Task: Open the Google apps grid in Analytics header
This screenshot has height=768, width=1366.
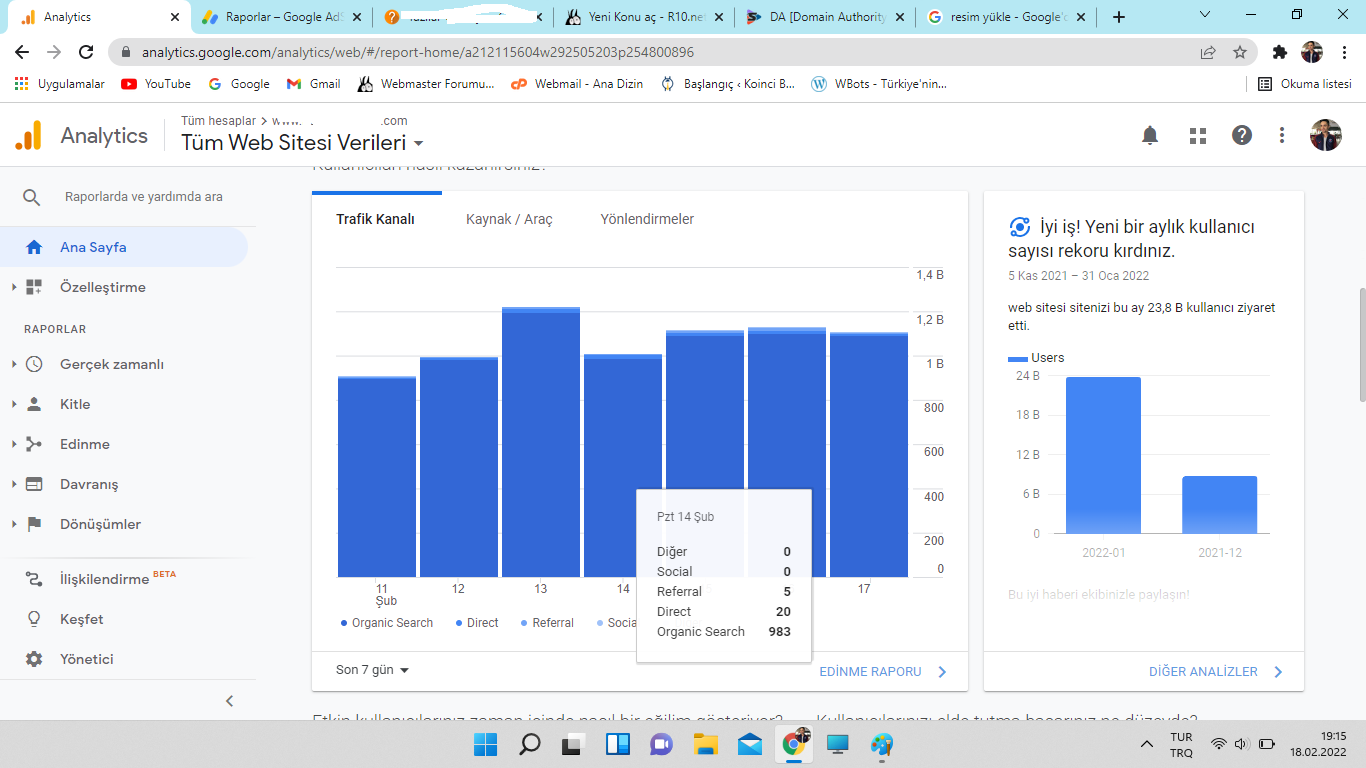Action: [1197, 135]
